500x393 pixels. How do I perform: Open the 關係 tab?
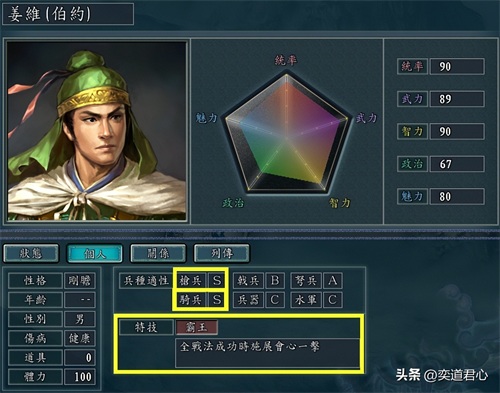point(158,254)
